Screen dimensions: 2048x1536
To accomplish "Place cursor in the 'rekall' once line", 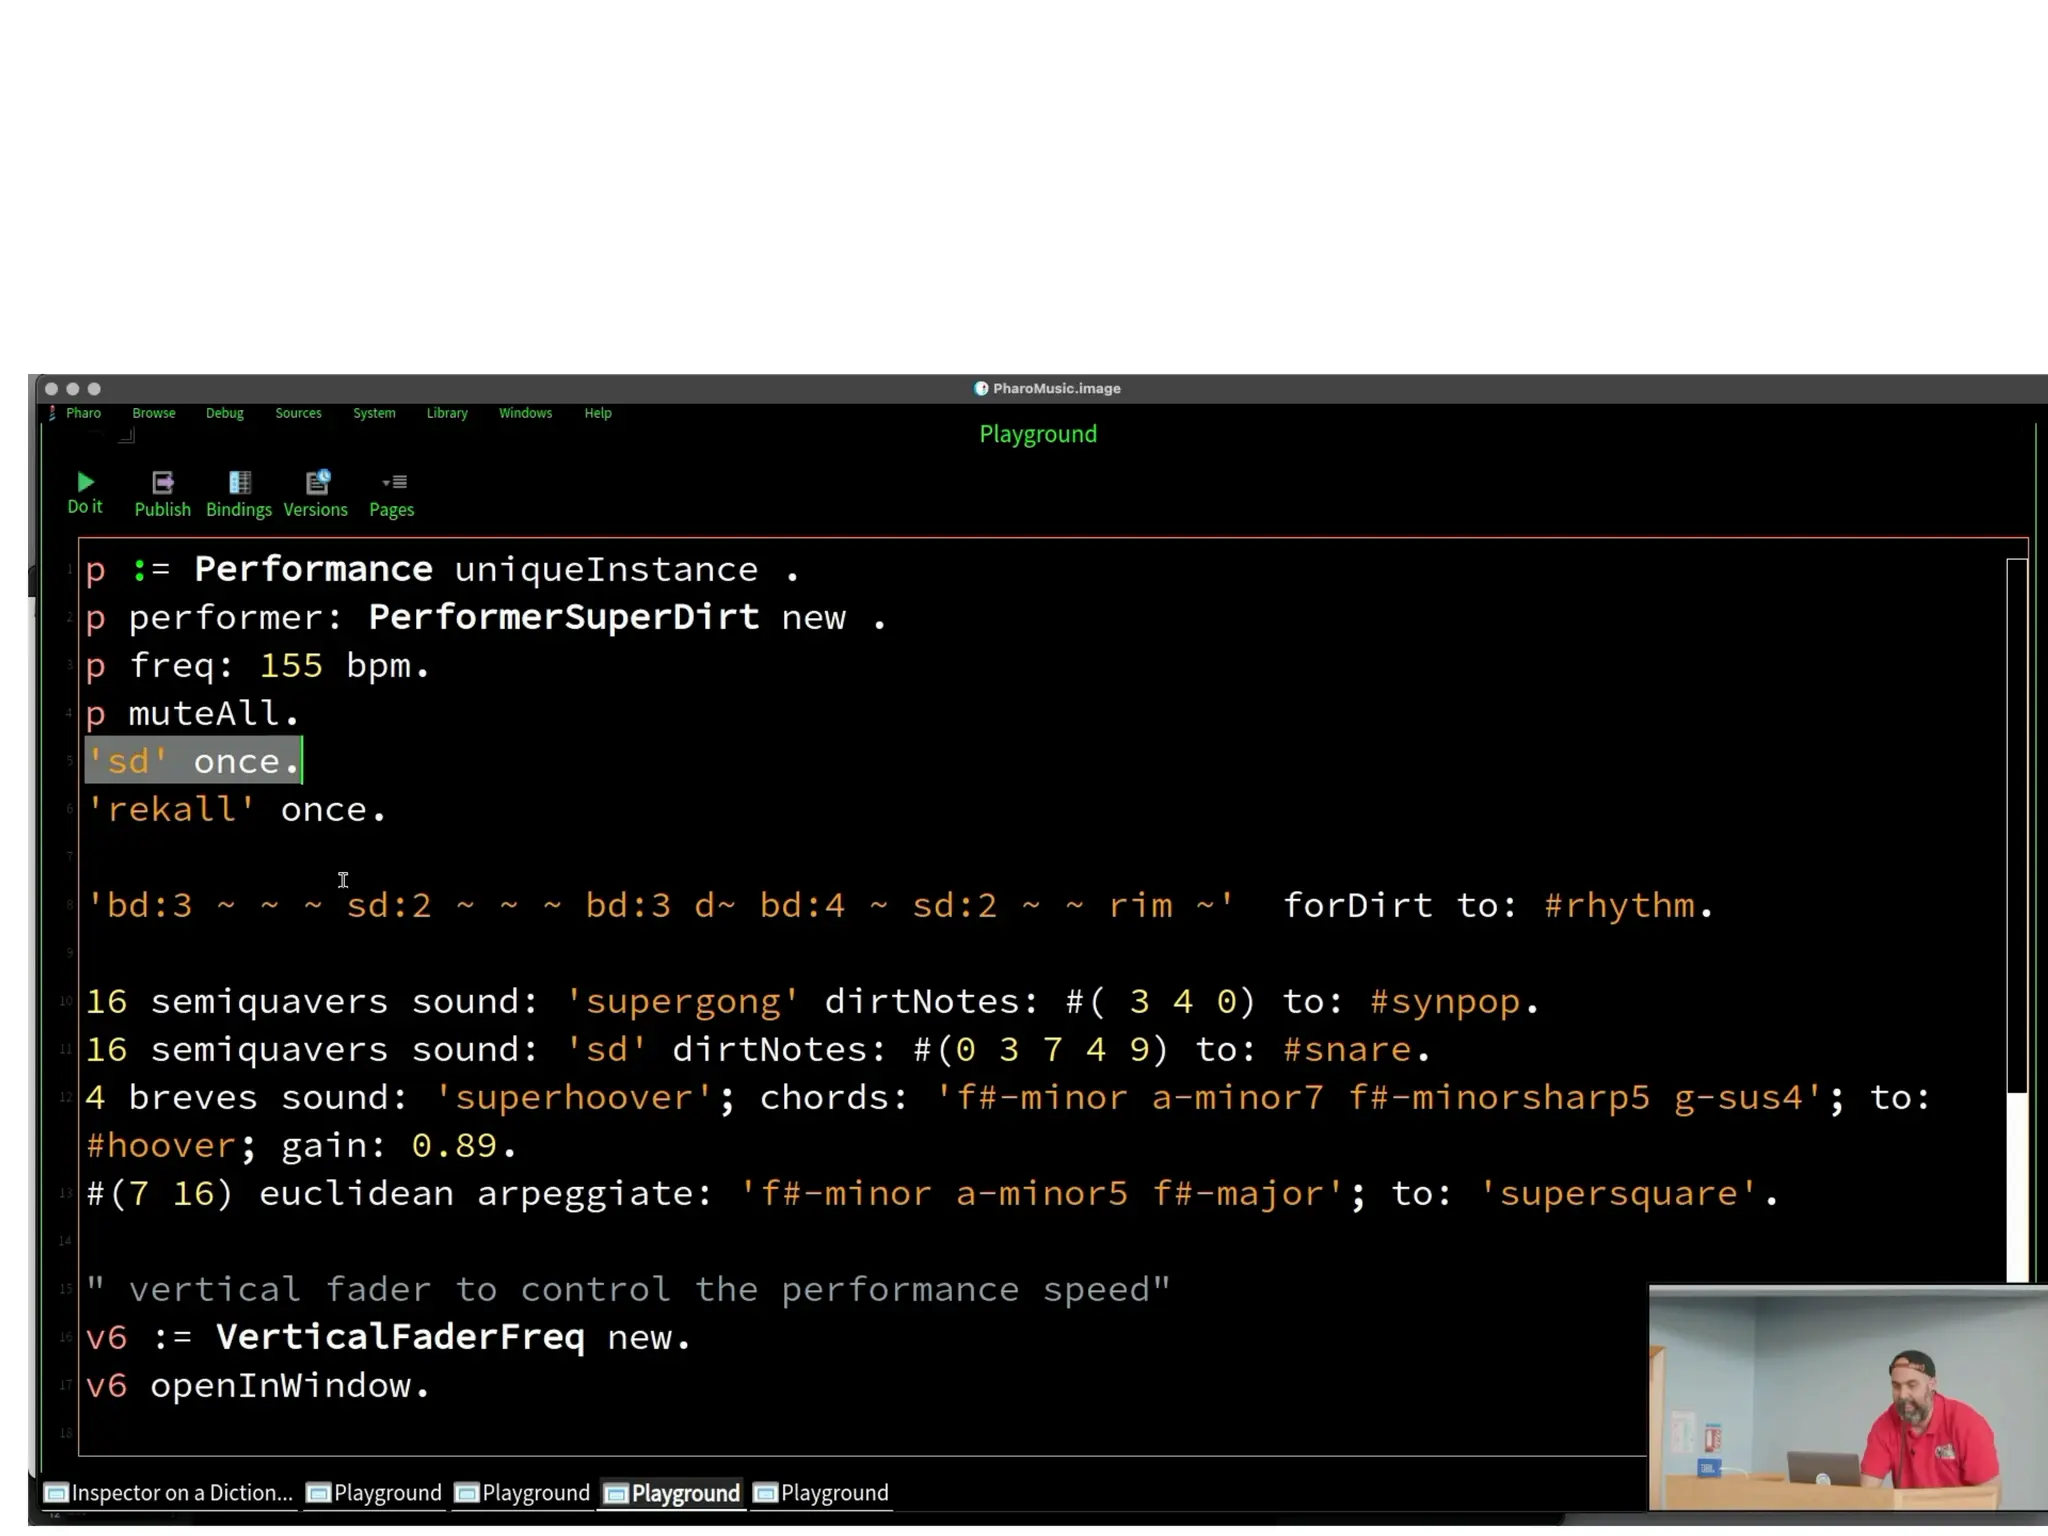I will (240, 810).
